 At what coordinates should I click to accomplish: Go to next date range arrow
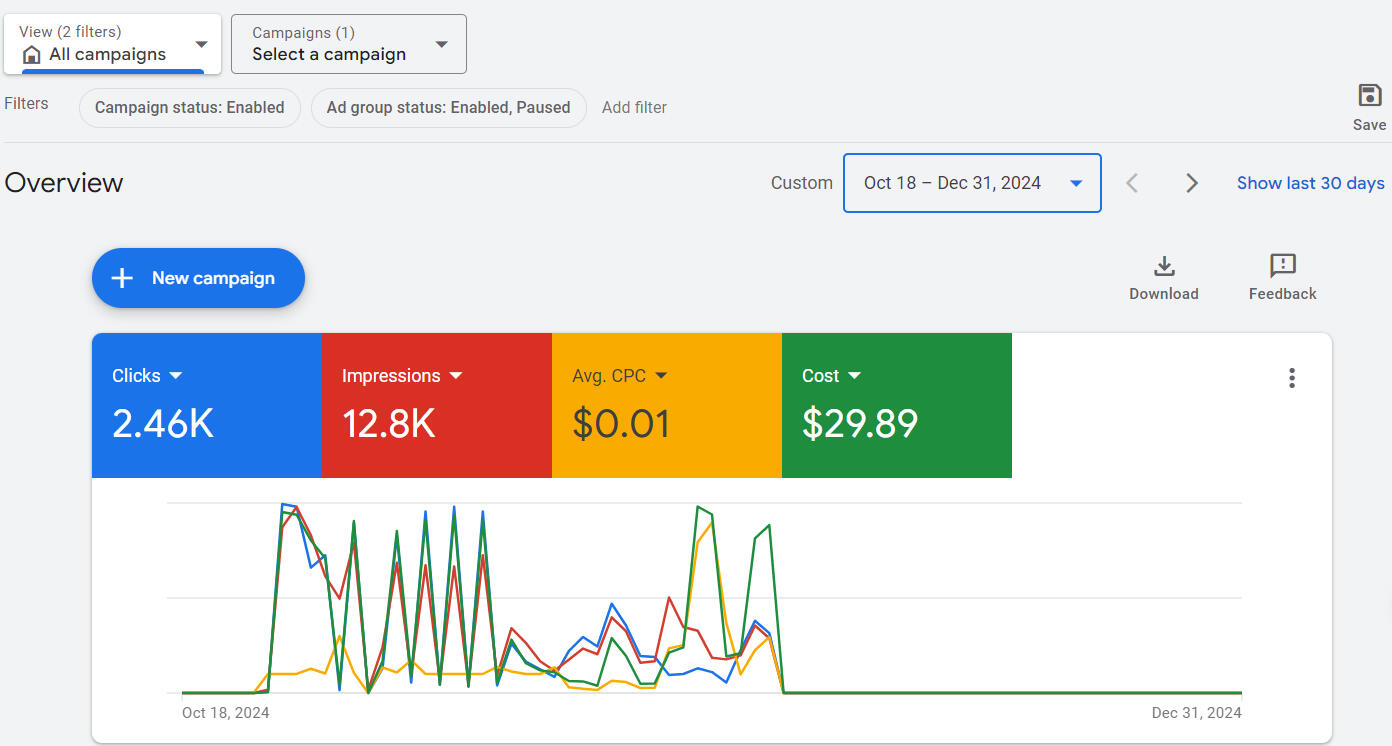click(1191, 183)
